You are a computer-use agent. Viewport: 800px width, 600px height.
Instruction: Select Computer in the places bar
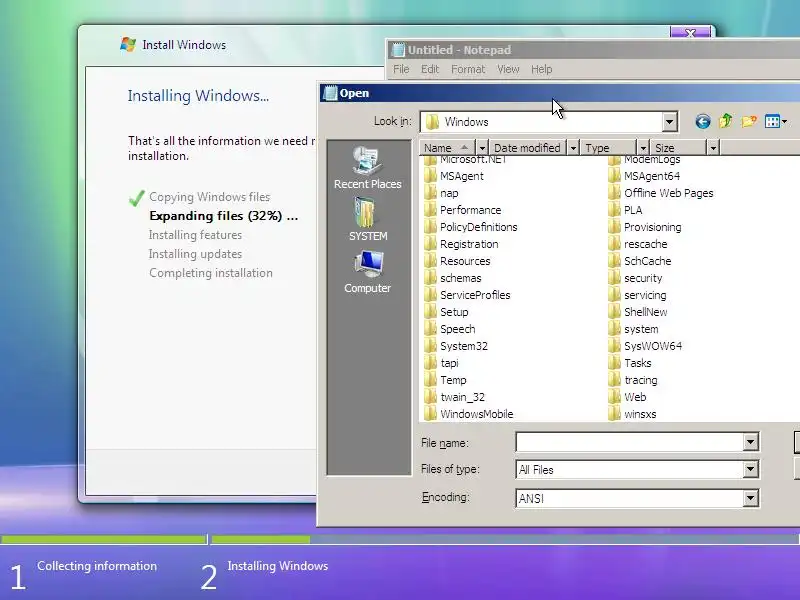tap(367, 272)
